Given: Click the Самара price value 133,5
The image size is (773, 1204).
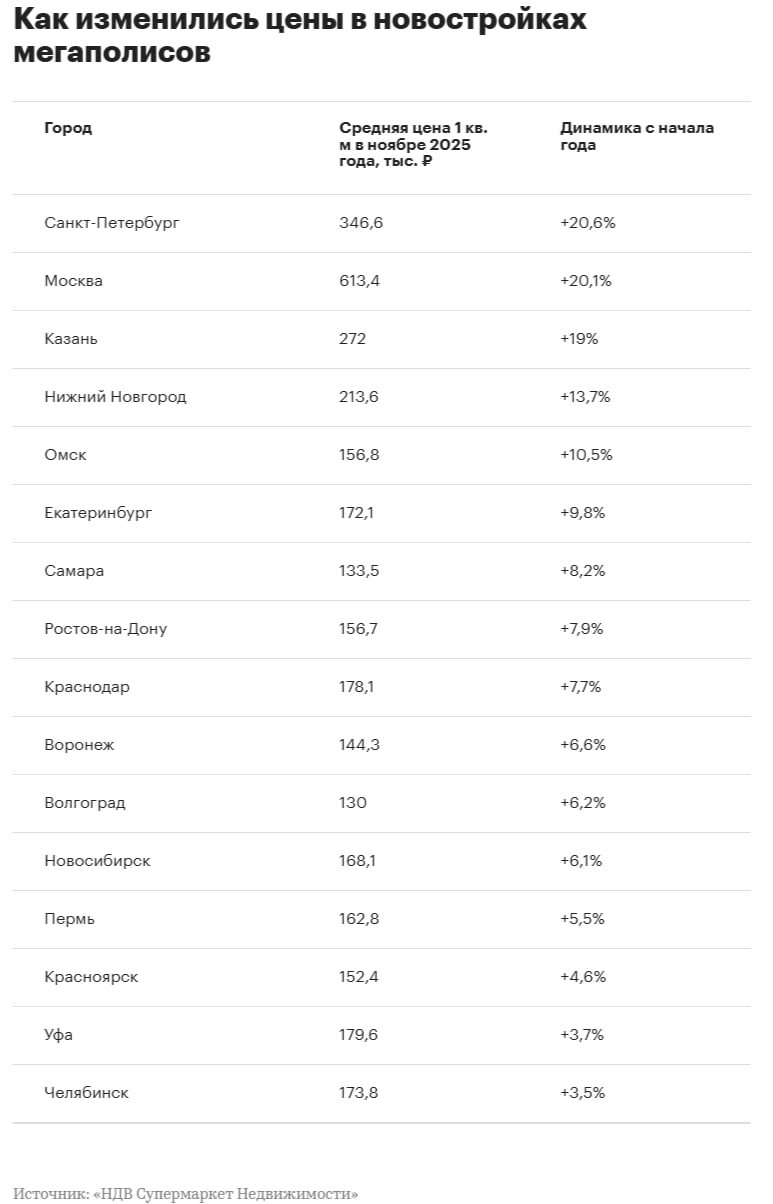Looking at the screenshot, I should point(359,571).
